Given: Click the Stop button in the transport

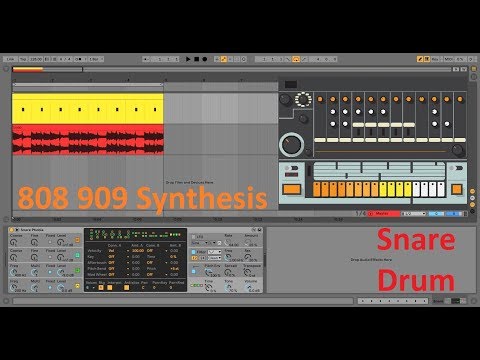Looking at the screenshot, I should coord(197,59).
